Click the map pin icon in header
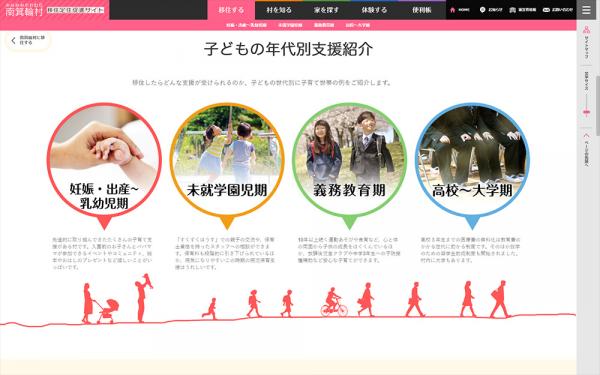 point(482,10)
